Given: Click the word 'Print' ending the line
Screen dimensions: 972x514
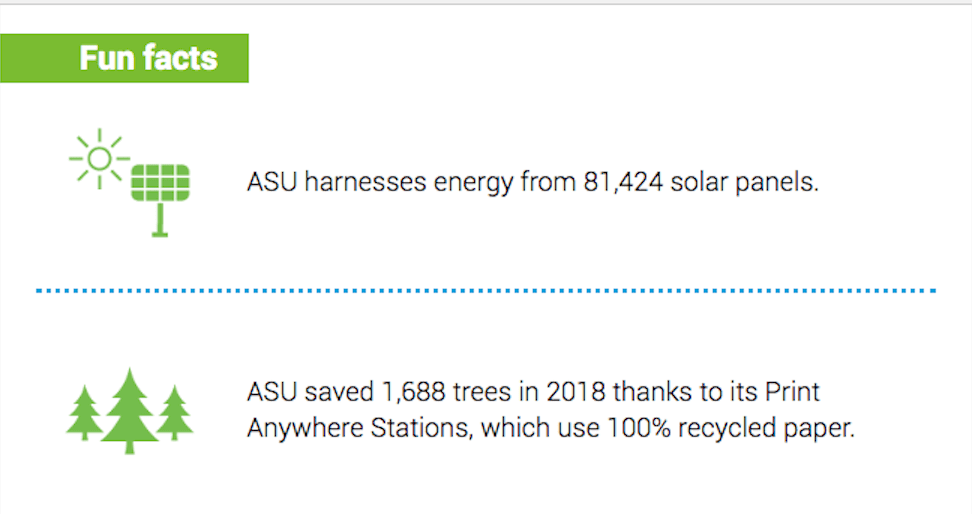Looking at the screenshot, I should 792,392.
